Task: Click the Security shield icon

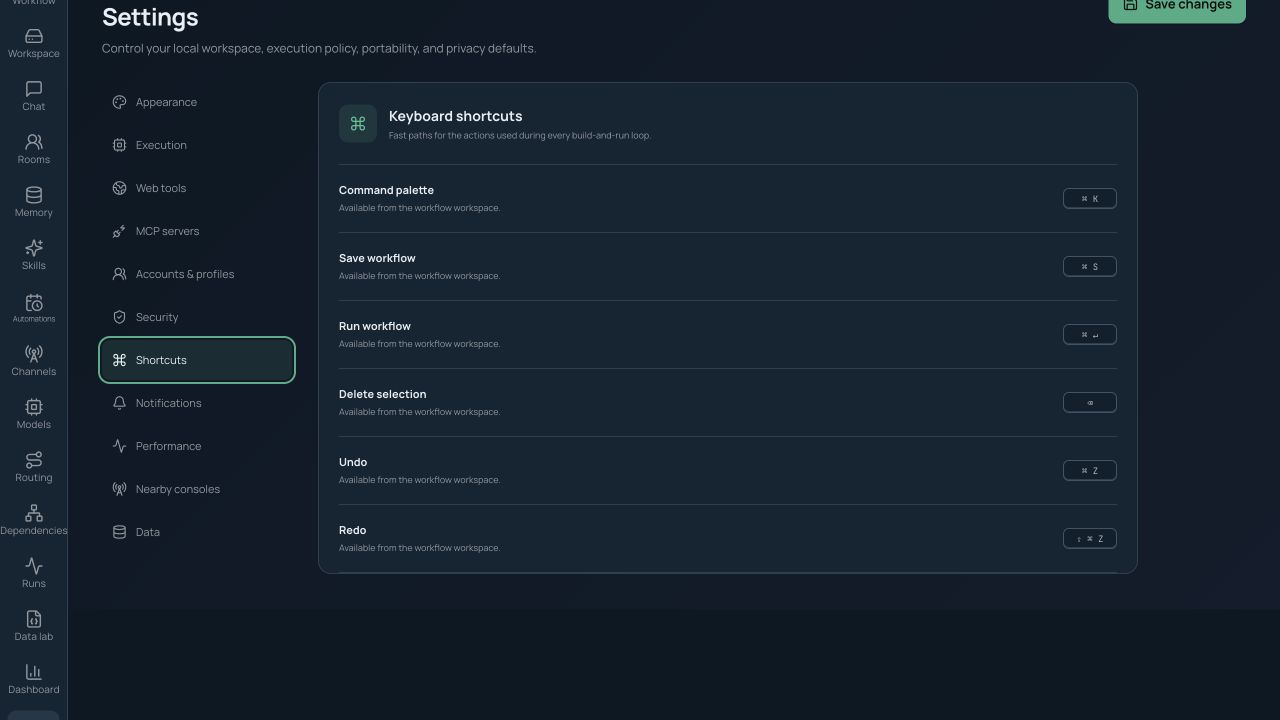Action: (119, 317)
